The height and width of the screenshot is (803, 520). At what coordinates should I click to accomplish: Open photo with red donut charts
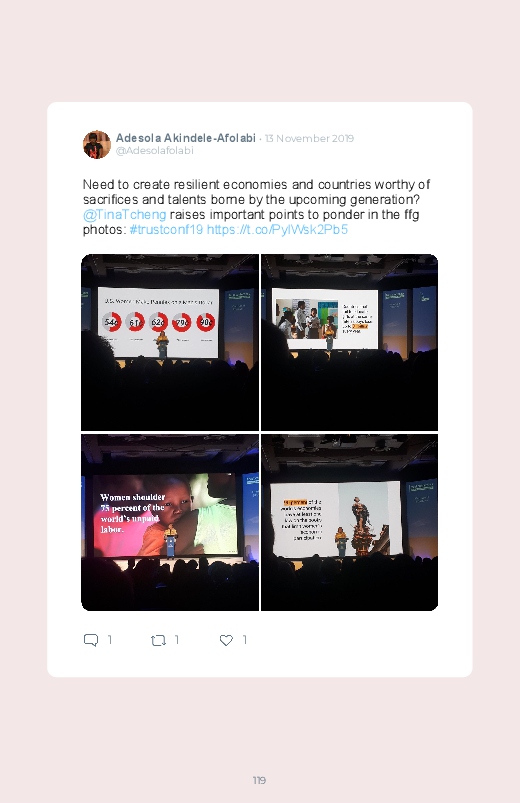pyautogui.click(x=170, y=342)
